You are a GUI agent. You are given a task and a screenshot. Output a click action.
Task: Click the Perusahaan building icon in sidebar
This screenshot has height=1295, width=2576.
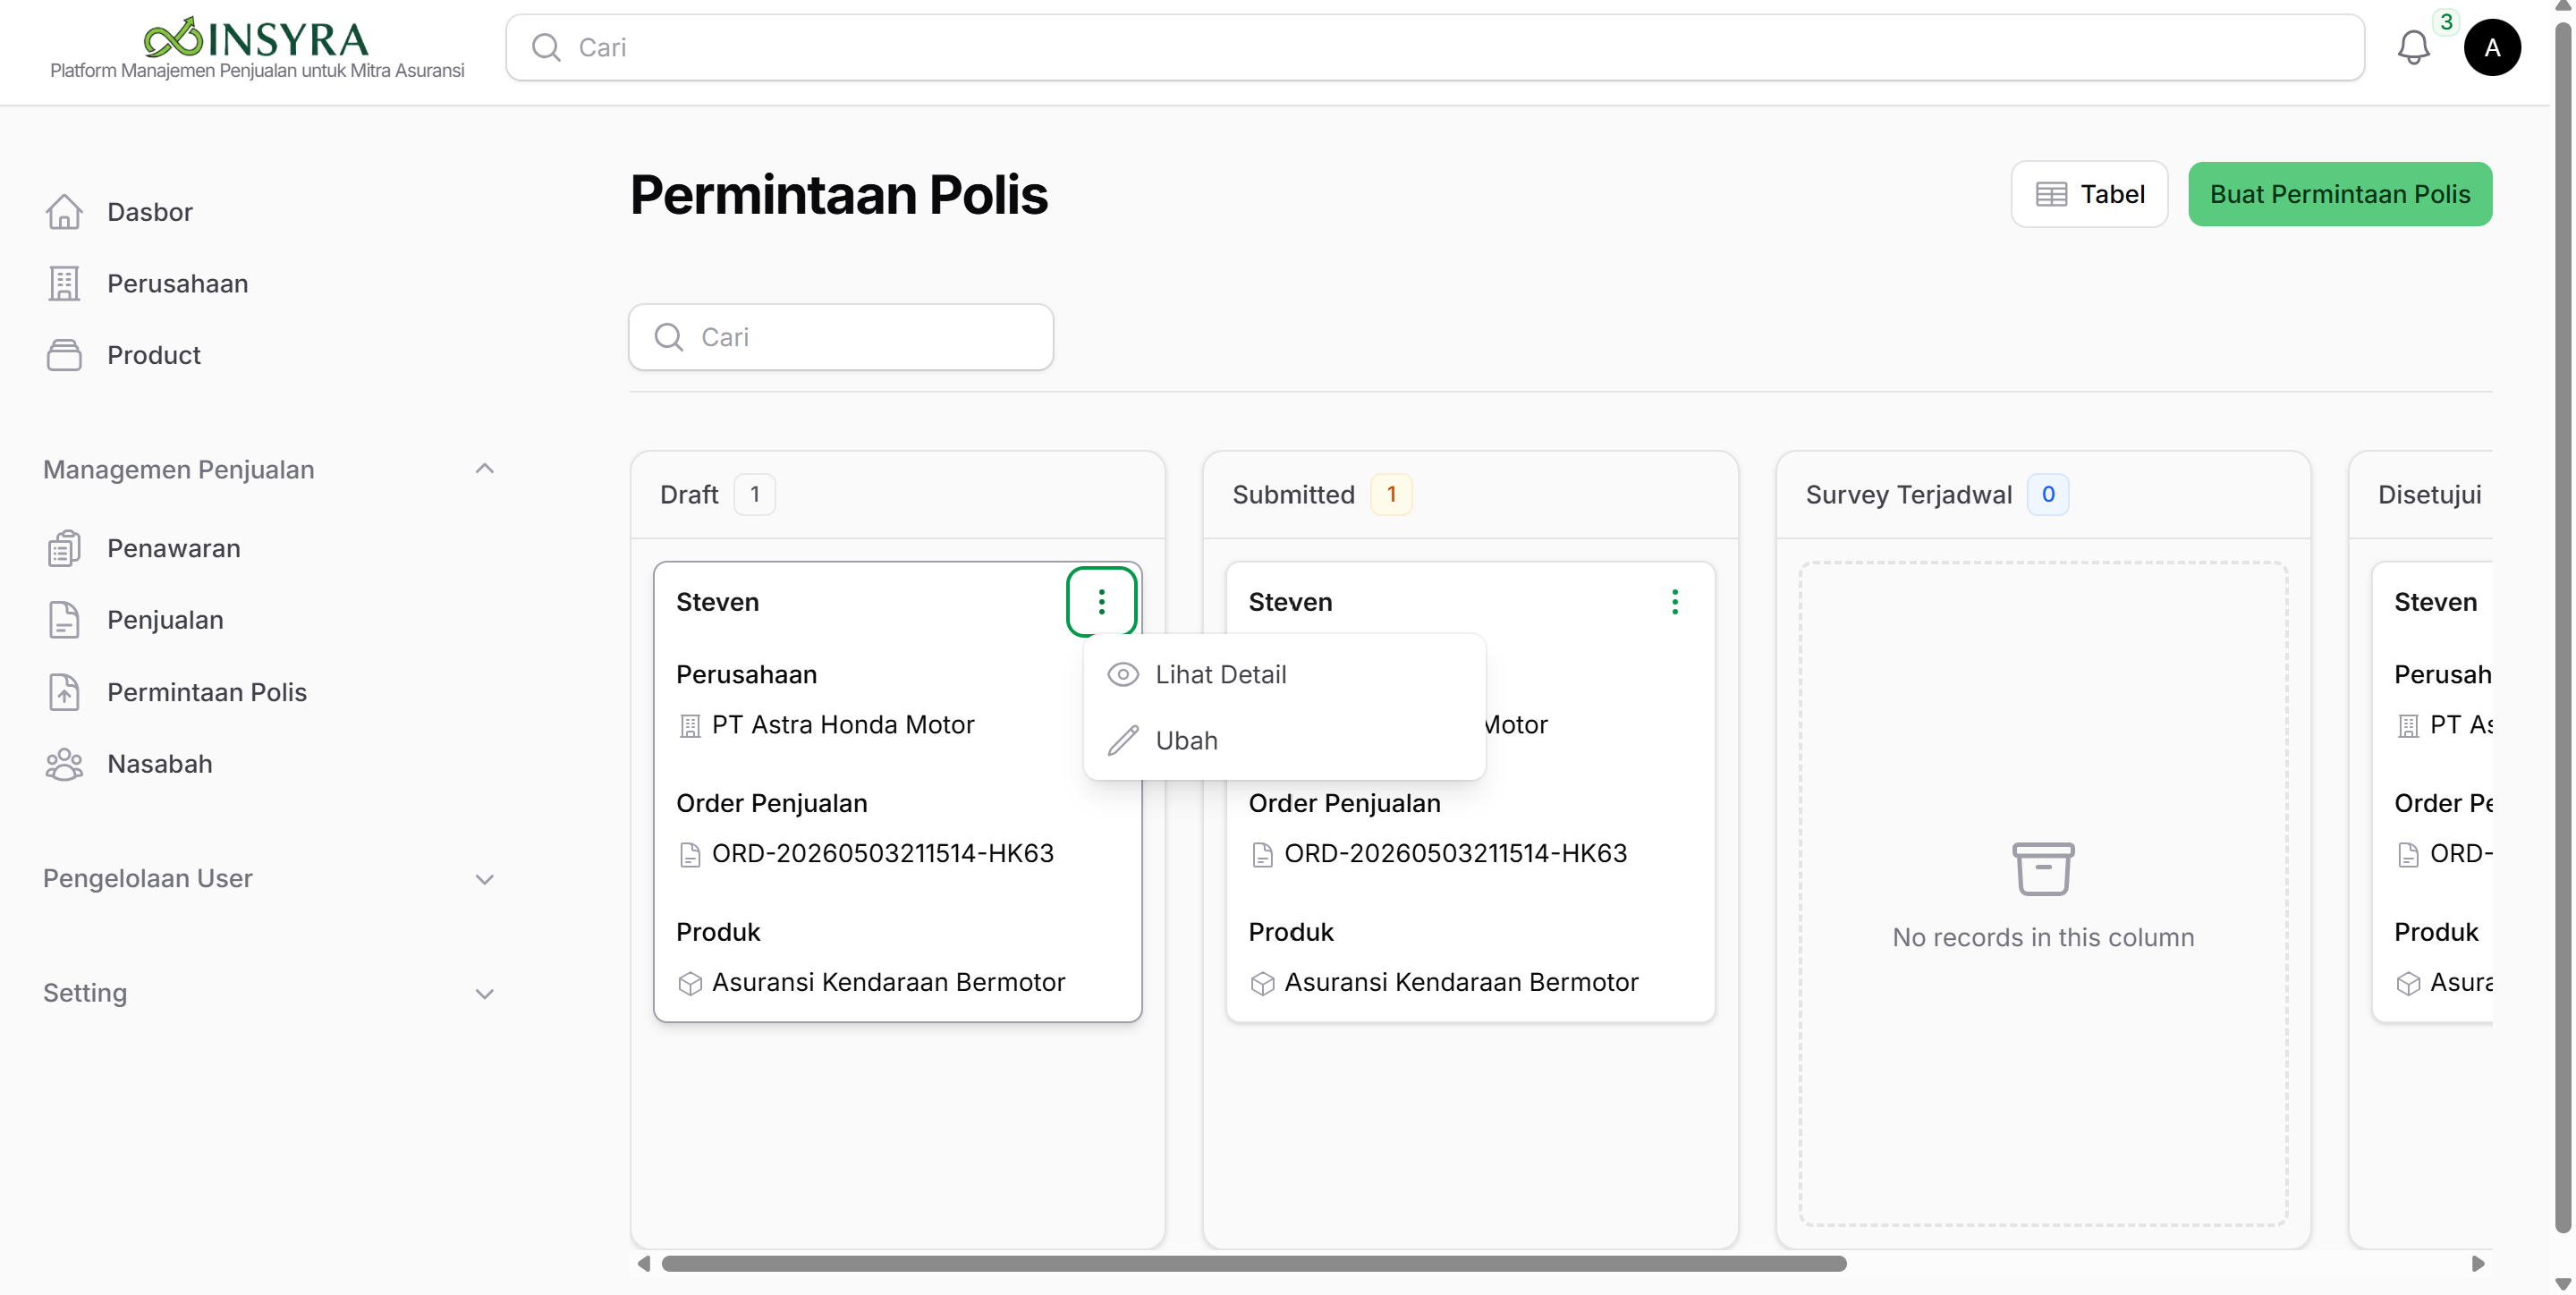click(x=64, y=284)
